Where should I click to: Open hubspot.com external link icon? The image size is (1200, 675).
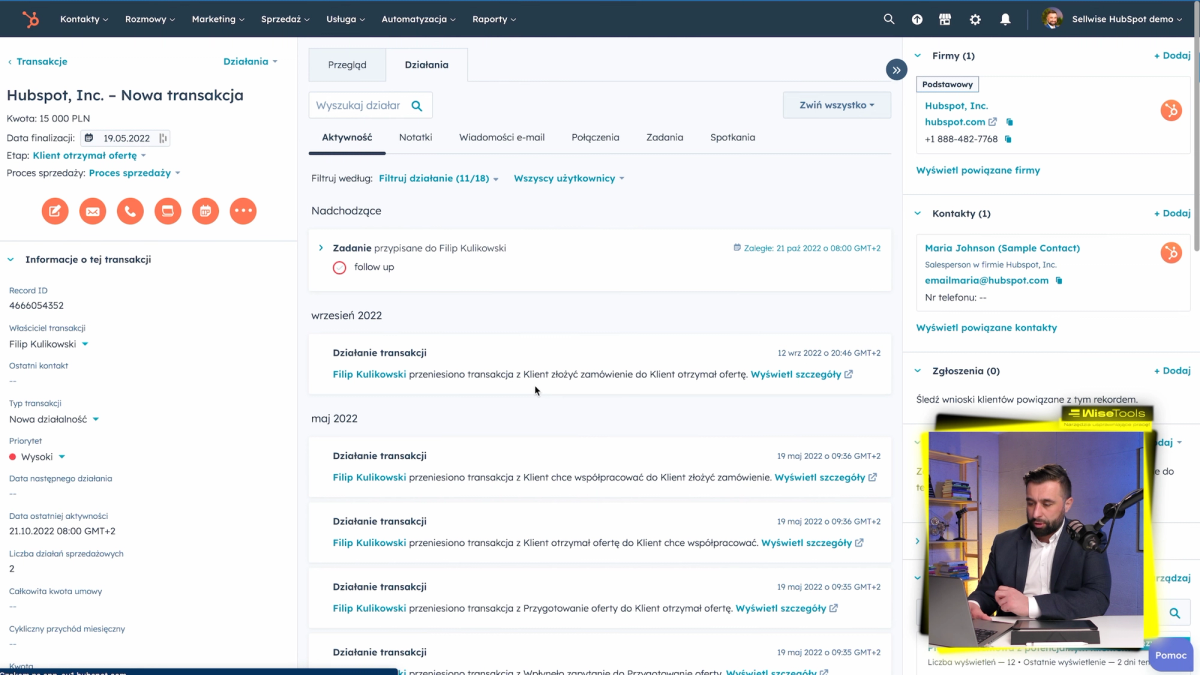(x=993, y=122)
